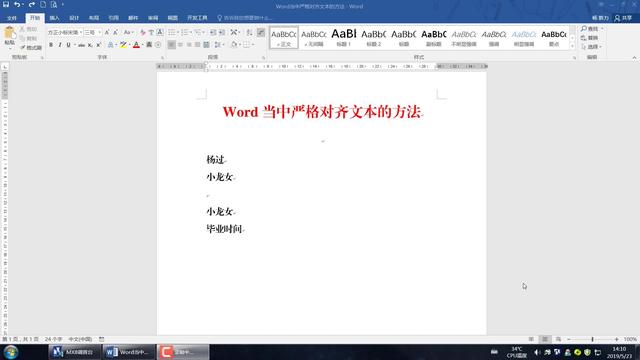Save the document using quick access toolbar

pos(6,5)
